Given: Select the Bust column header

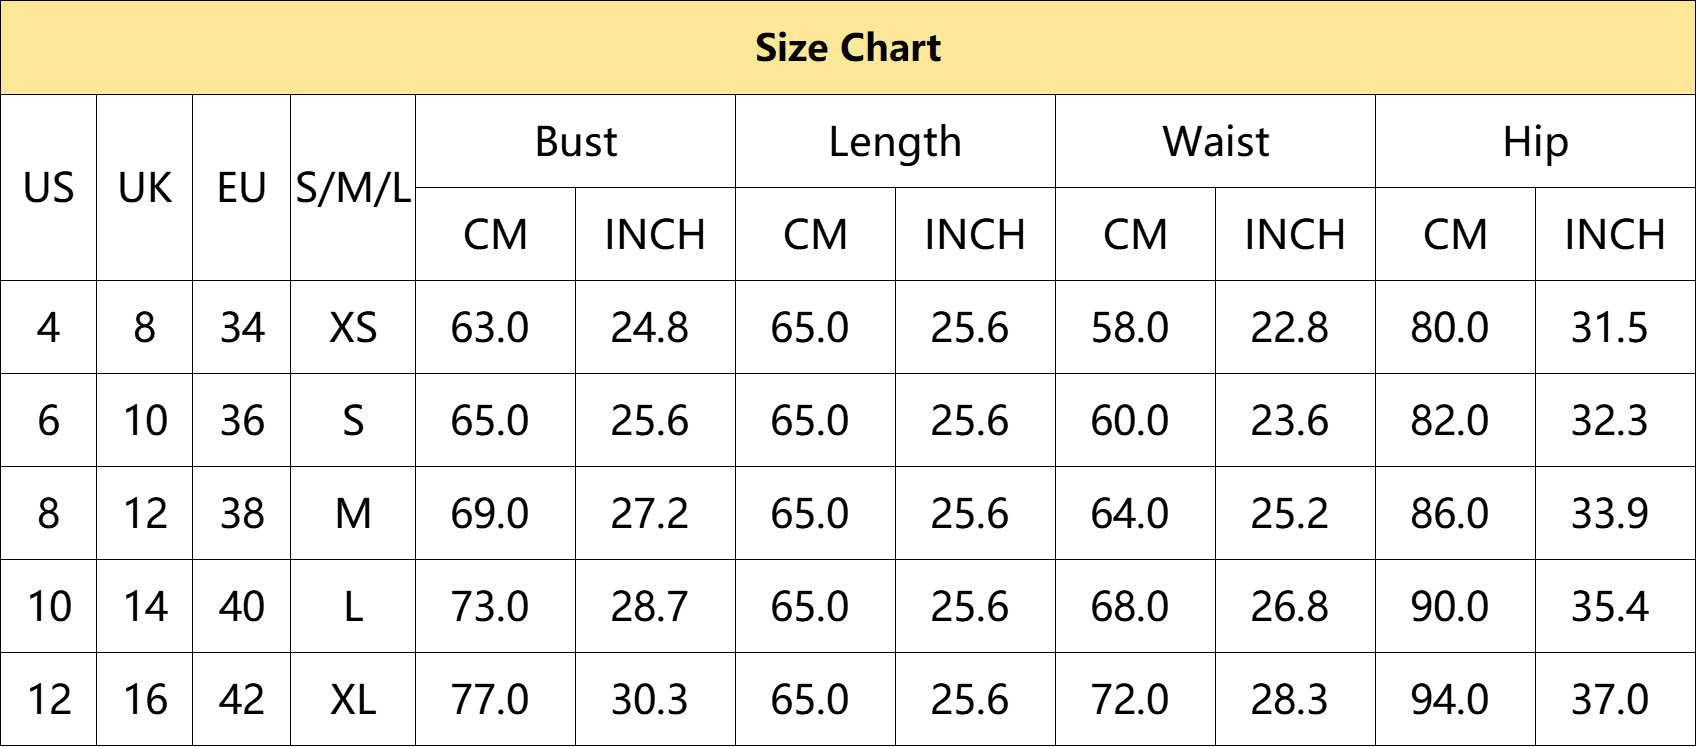Looking at the screenshot, I should [x=576, y=141].
